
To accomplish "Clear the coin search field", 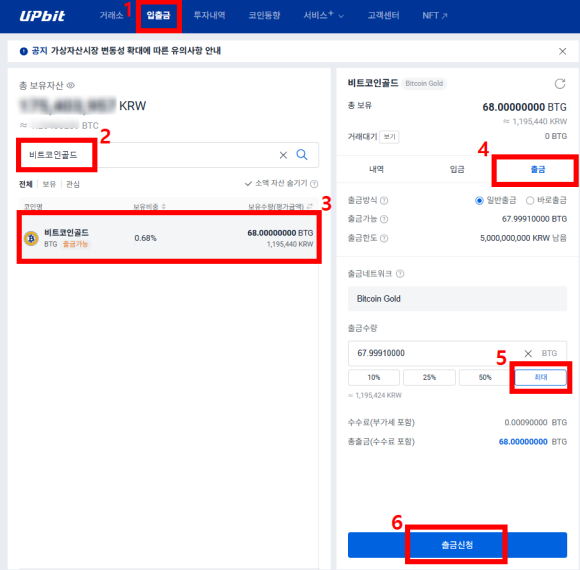I will 283,155.
